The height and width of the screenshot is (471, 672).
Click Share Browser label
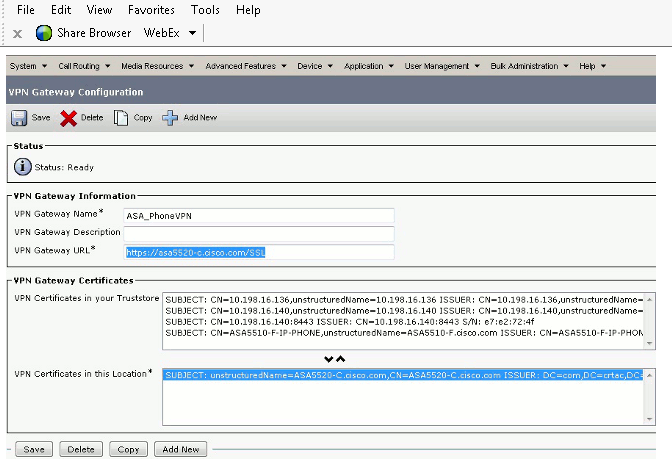(x=94, y=33)
